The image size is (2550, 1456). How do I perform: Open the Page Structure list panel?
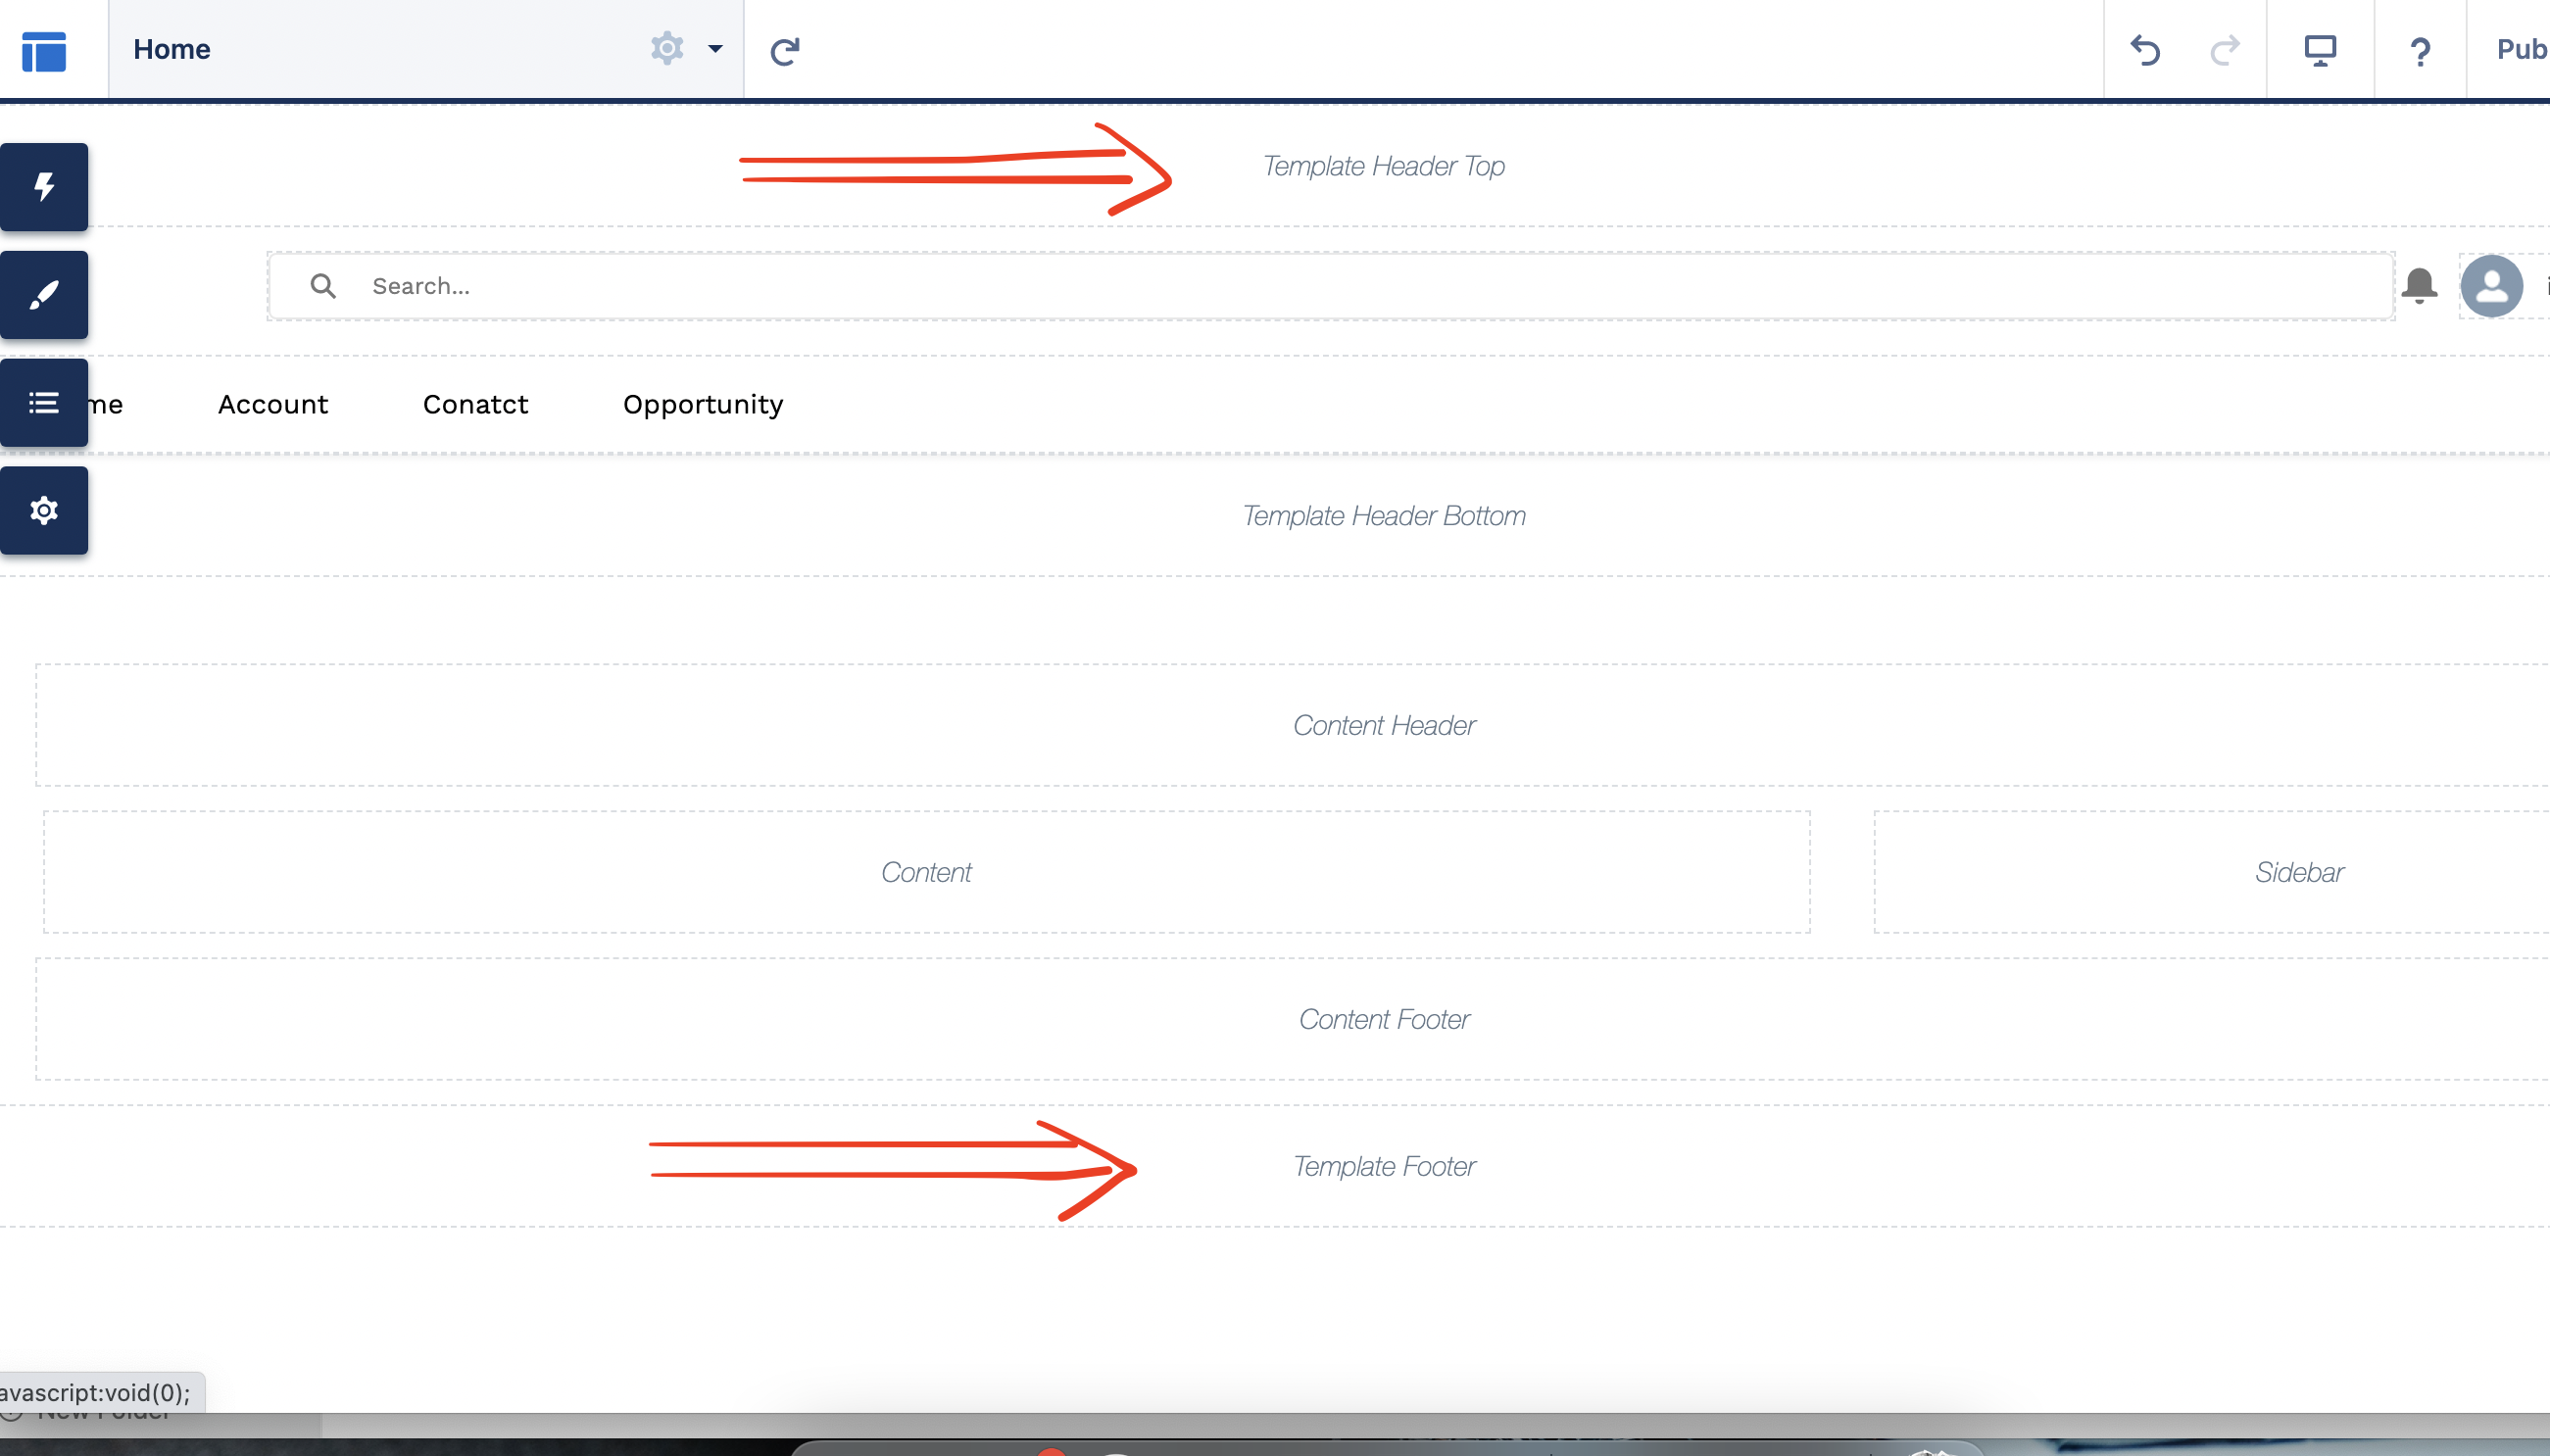coord(43,403)
